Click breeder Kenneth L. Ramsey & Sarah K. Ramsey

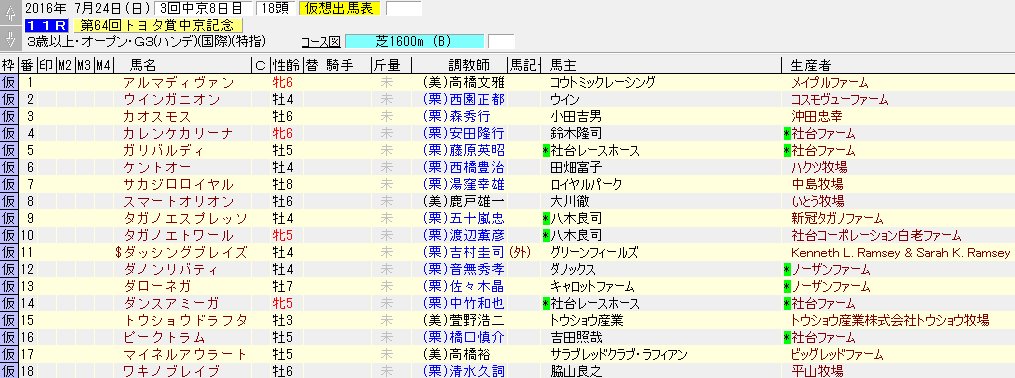[x=900, y=252]
